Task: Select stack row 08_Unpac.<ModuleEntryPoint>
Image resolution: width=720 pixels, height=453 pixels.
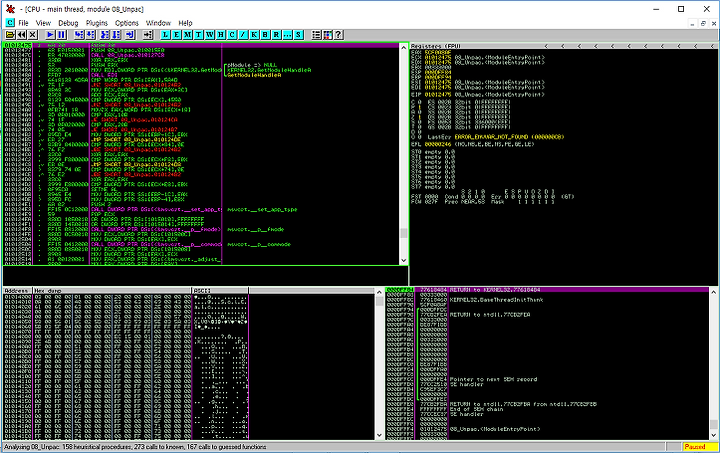Action: [x=495, y=429]
